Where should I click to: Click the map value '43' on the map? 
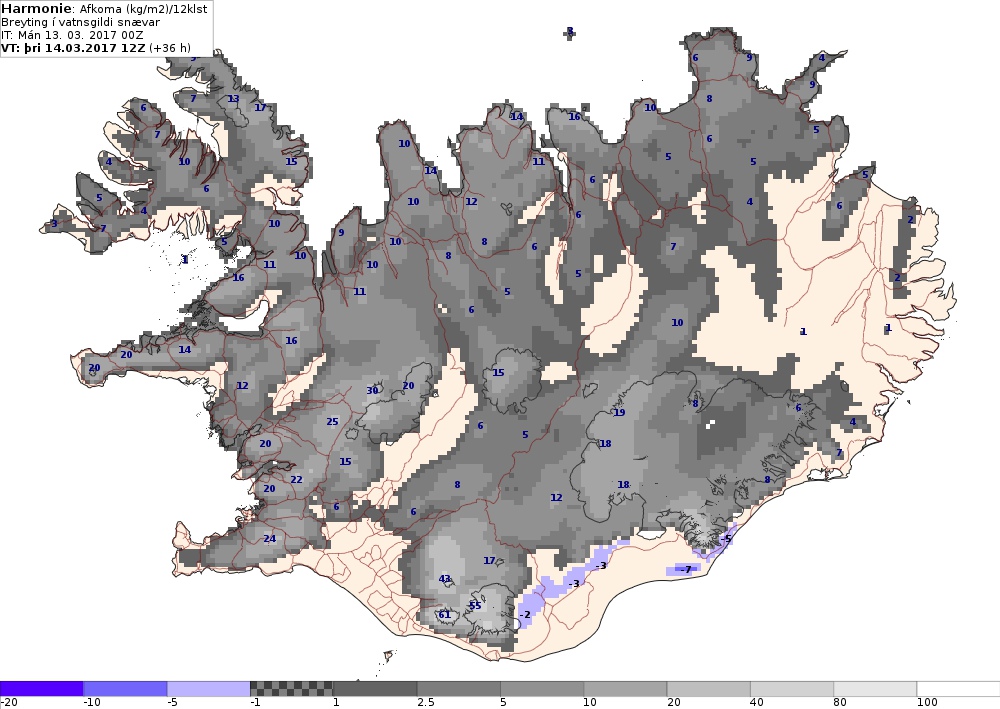(x=445, y=579)
